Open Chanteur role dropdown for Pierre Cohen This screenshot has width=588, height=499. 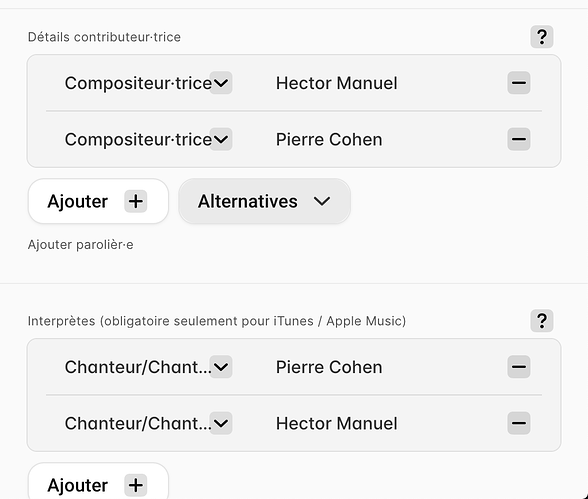point(221,367)
